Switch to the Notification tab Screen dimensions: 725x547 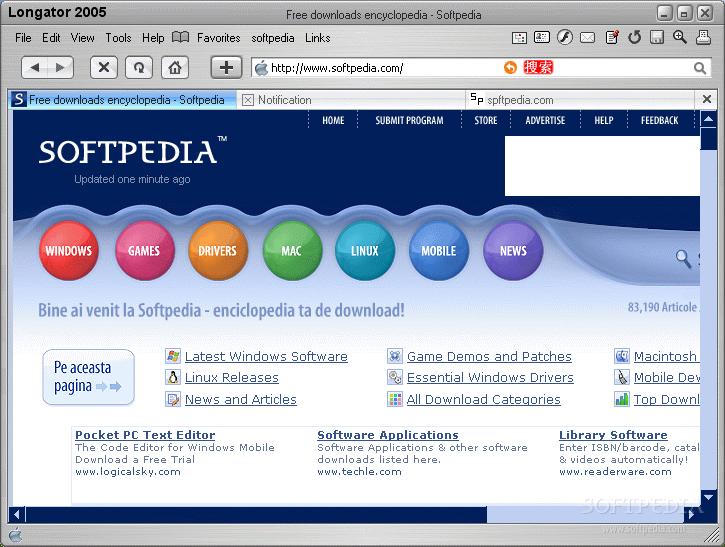pos(350,99)
